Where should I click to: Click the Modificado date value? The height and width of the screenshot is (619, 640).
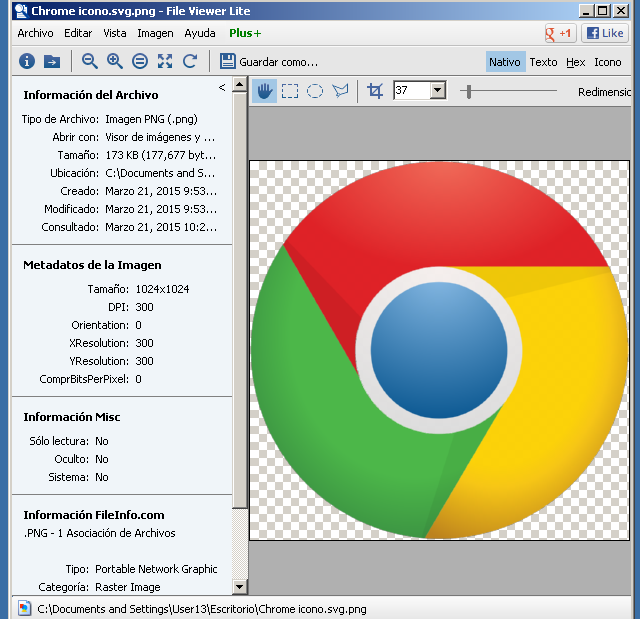(161, 209)
